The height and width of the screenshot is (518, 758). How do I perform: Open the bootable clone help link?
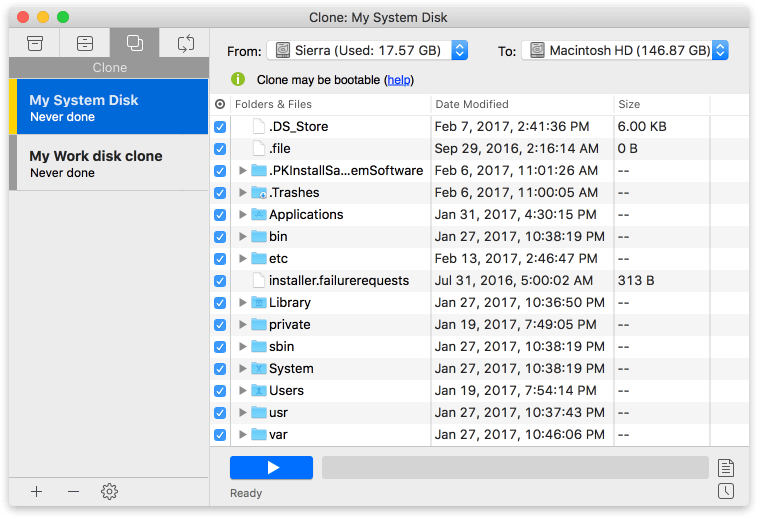(399, 80)
